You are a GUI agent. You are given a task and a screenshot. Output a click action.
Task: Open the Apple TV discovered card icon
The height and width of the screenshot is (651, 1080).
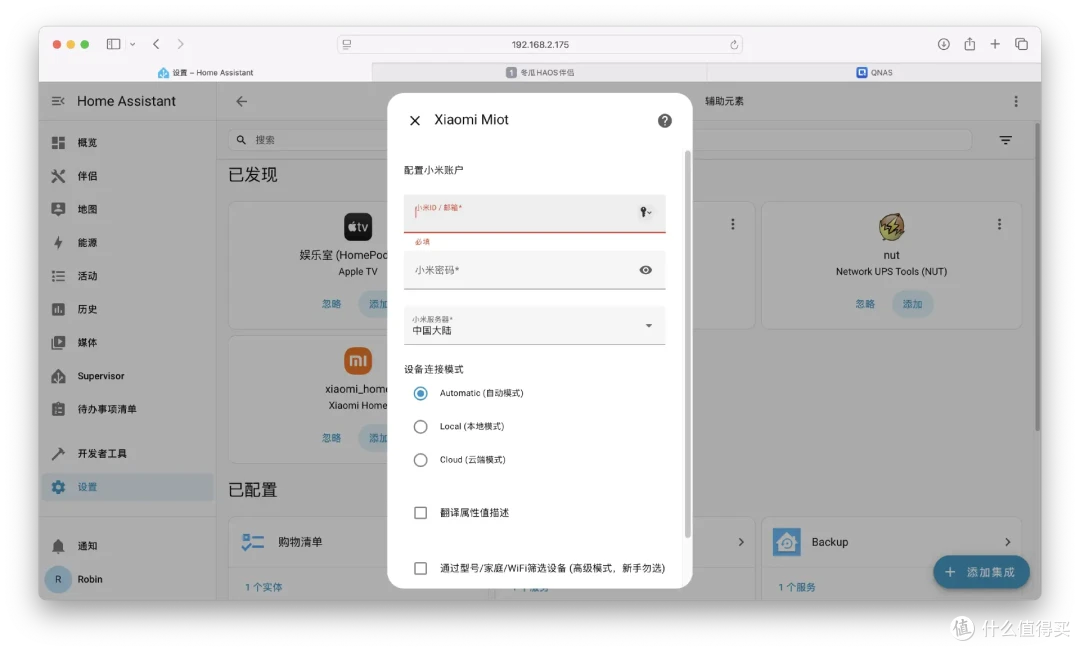(x=358, y=227)
